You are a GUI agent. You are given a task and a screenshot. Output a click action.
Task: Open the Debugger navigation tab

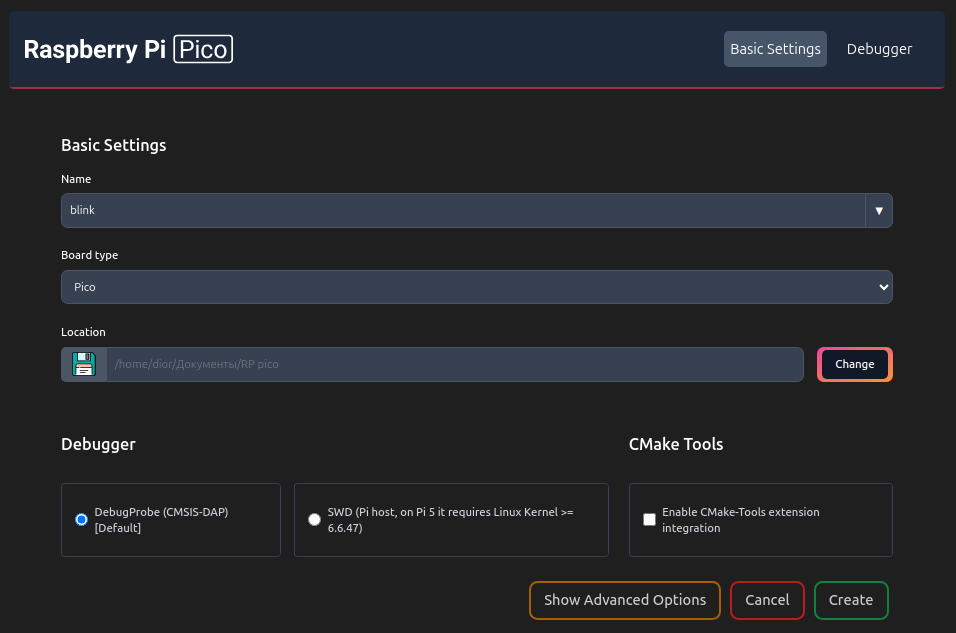(x=879, y=49)
